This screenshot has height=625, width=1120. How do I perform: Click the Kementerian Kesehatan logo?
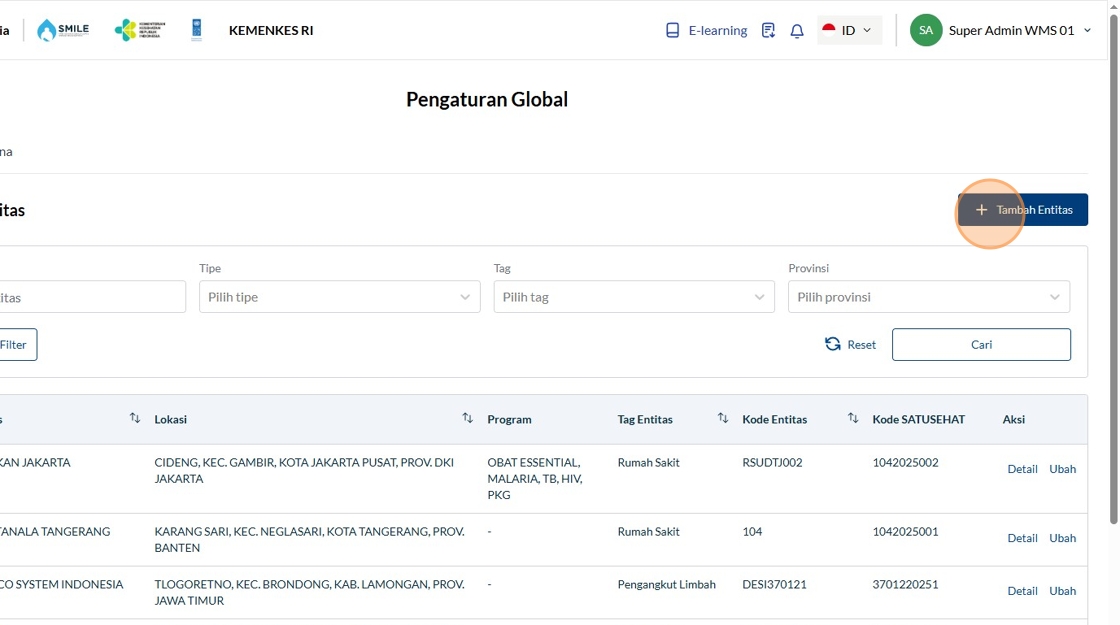[x=140, y=30]
